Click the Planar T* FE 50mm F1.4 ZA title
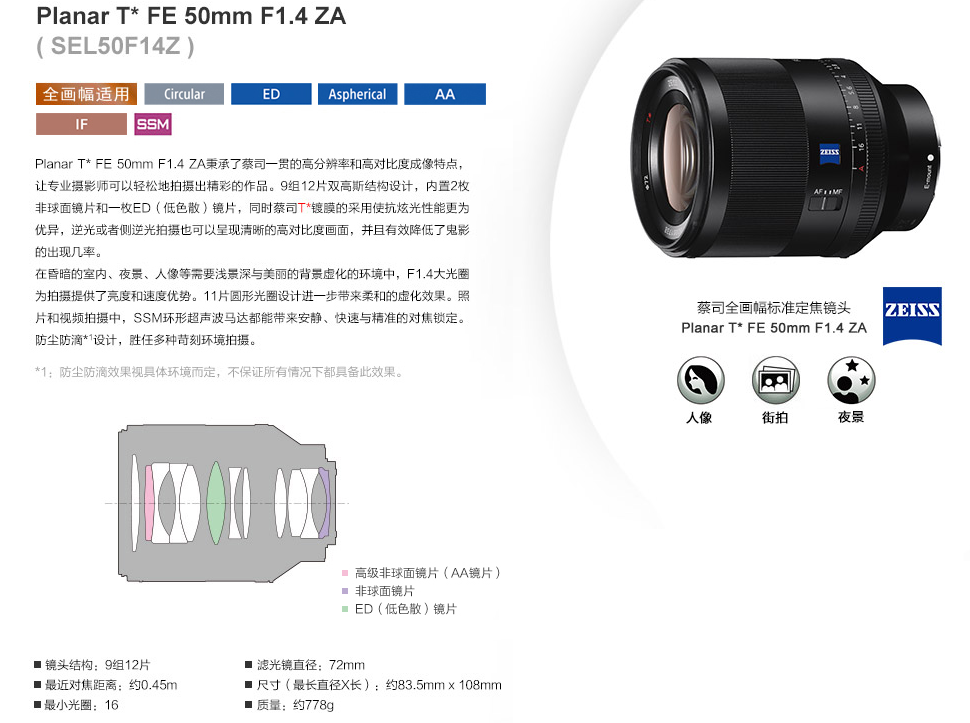Viewport: 970px width, 723px height. tap(191, 16)
